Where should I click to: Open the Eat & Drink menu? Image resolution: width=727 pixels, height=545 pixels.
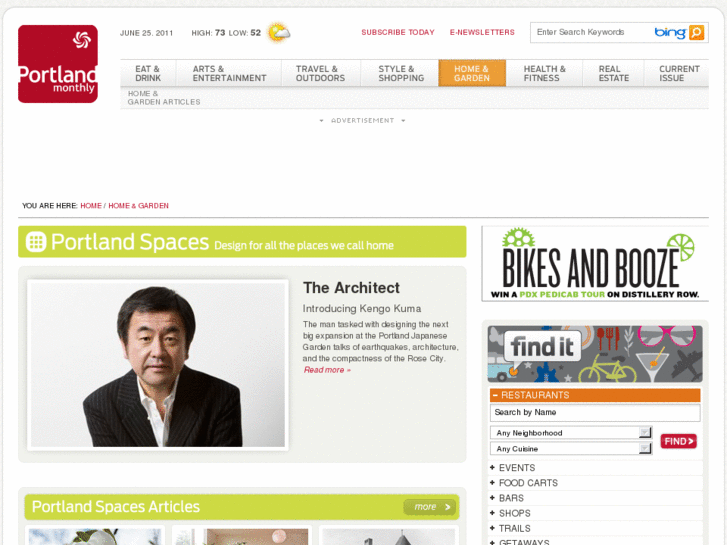tap(148, 73)
